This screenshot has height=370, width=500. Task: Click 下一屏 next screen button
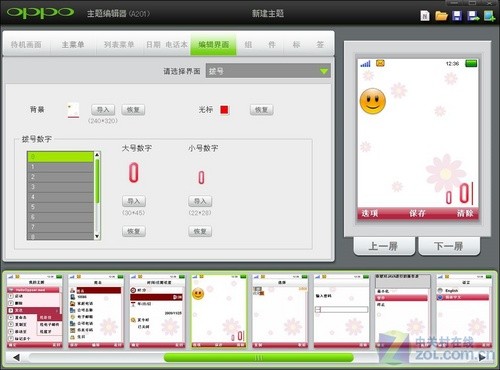(449, 246)
